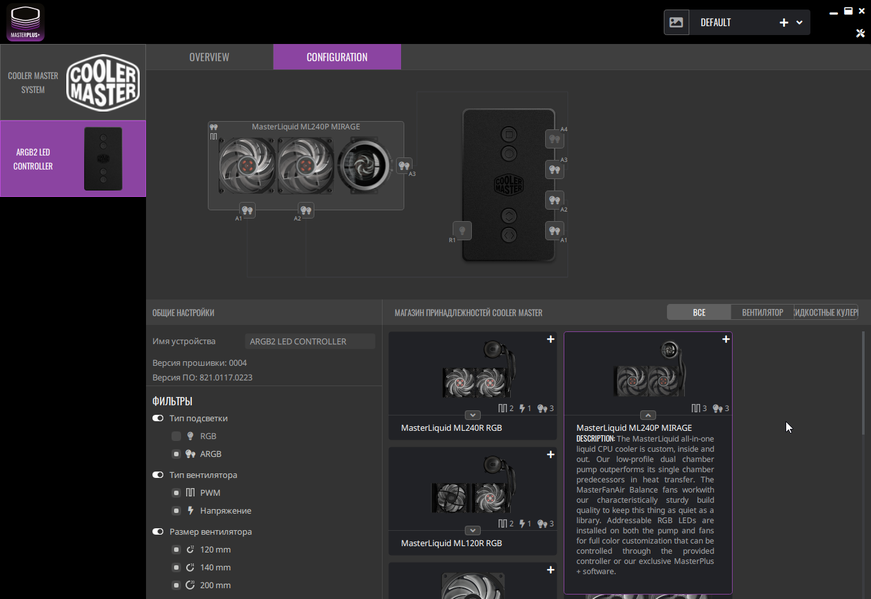Toggle the Размер вентилятора filter switch

pos(158,531)
